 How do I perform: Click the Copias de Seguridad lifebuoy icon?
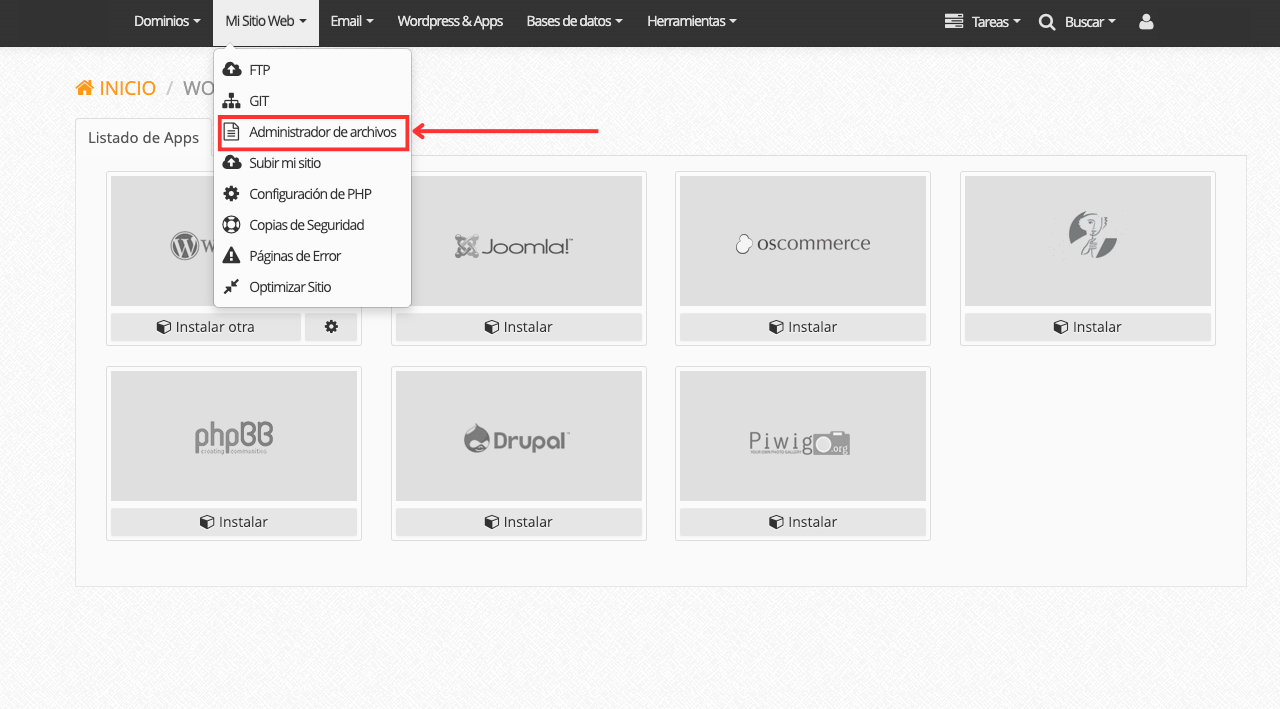(x=231, y=225)
